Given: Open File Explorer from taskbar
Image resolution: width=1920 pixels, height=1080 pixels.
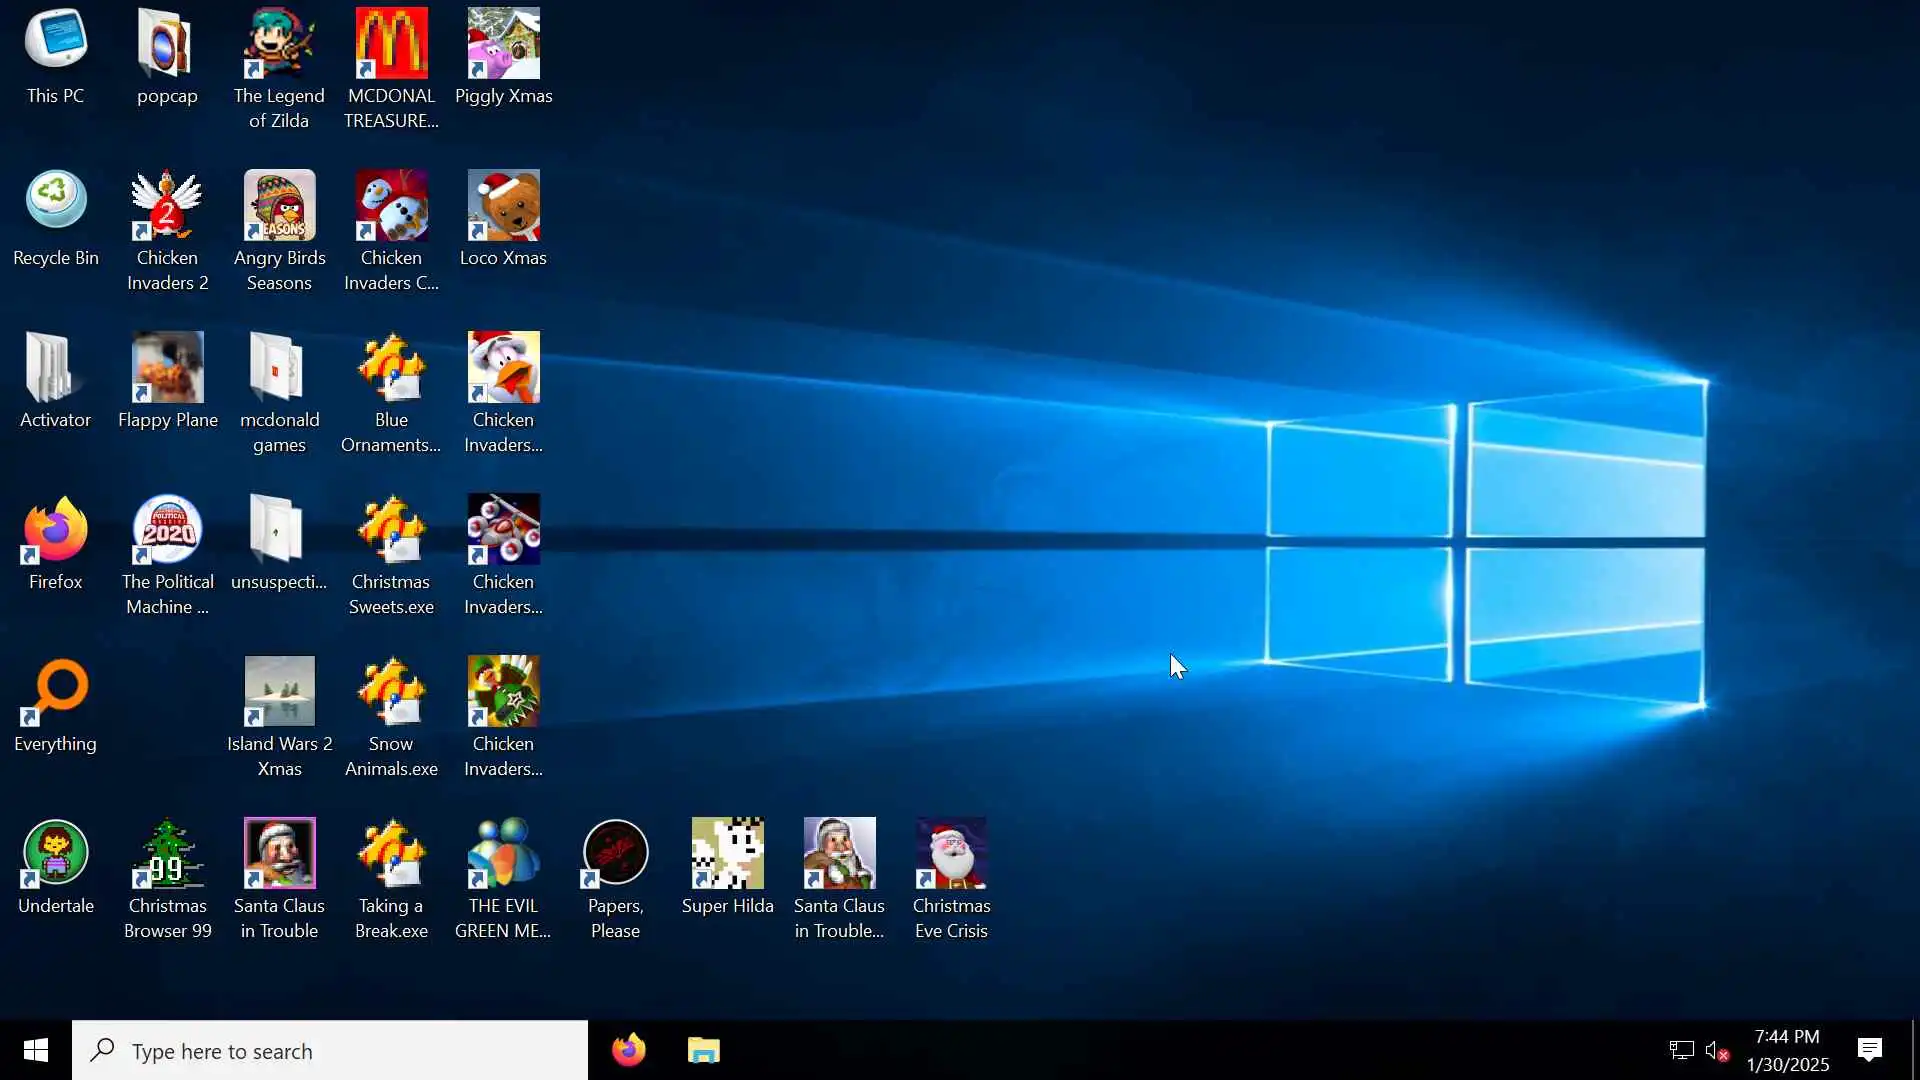Looking at the screenshot, I should pos(704,1050).
